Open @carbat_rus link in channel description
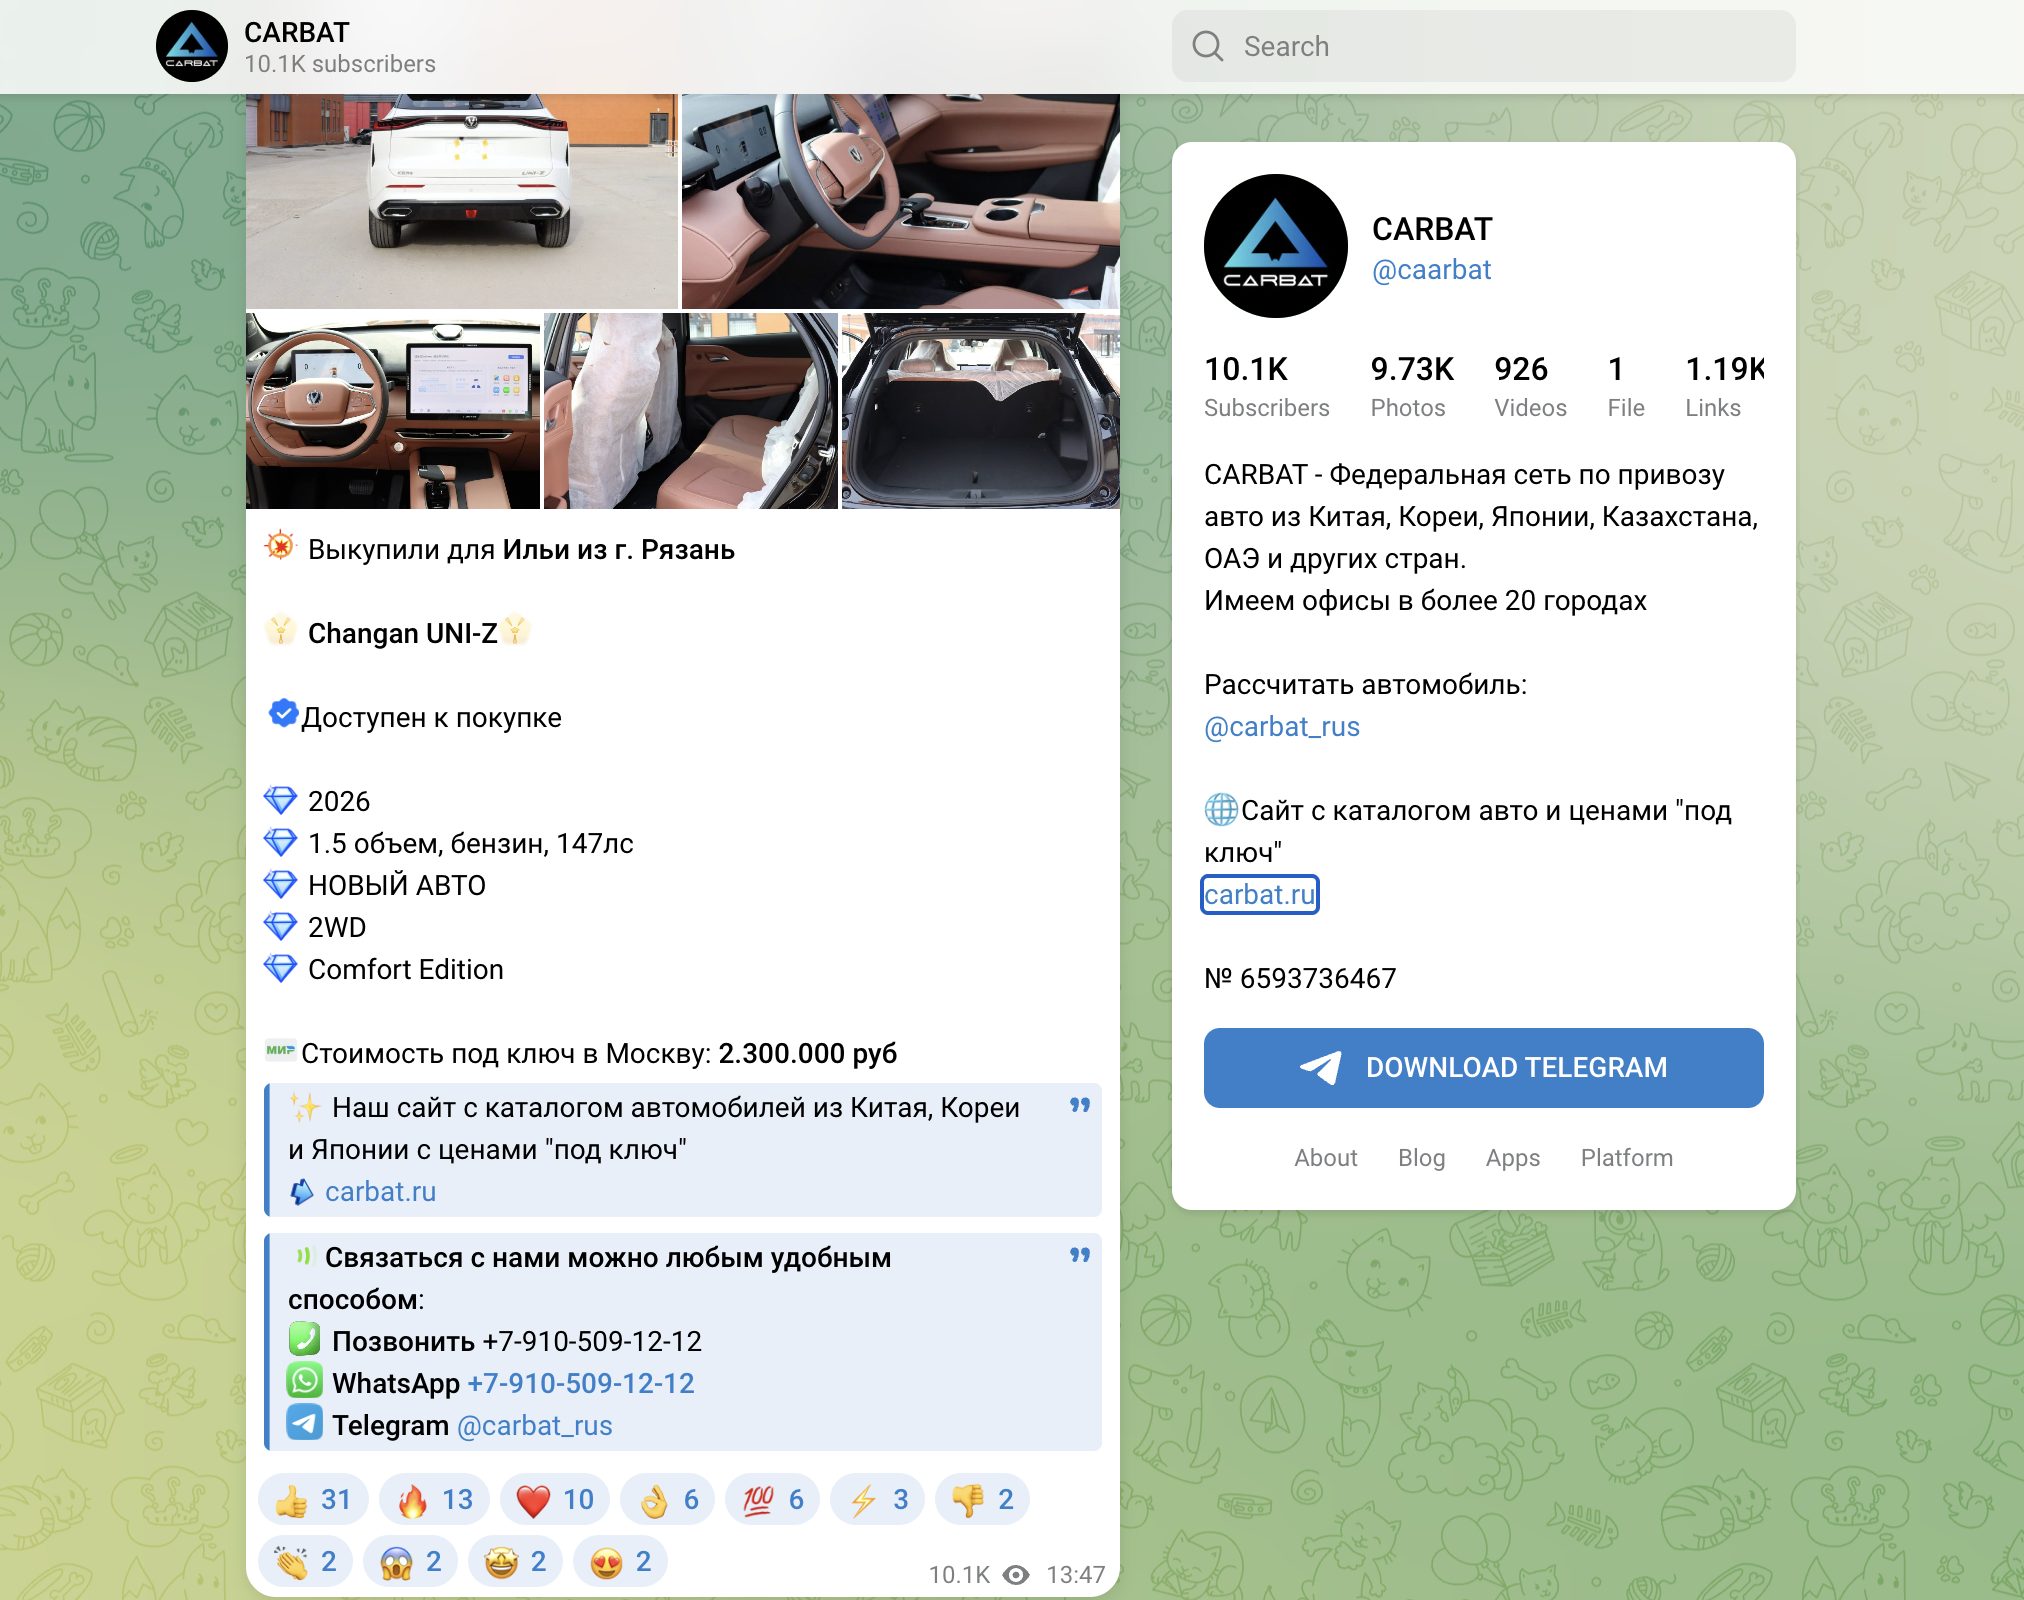The height and width of the screenshot is (1600, 2024). 1282,727
